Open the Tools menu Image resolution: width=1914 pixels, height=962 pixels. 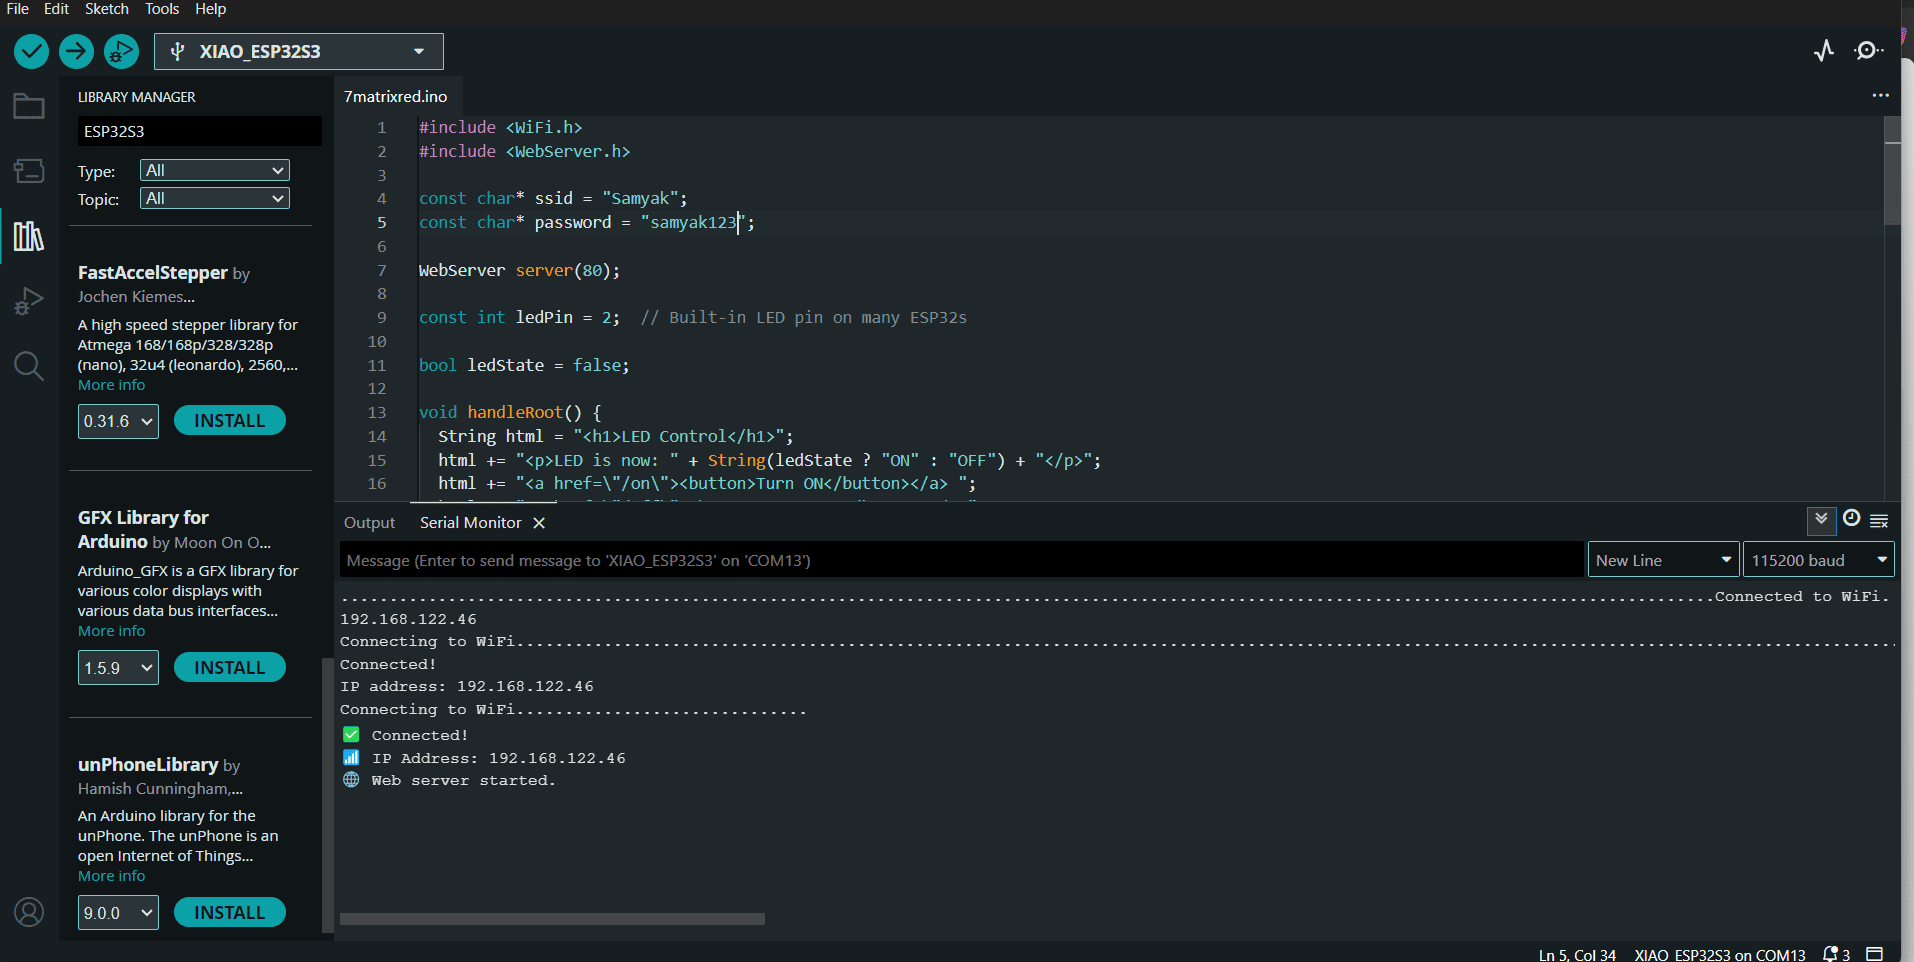click(x=162, y=9)
